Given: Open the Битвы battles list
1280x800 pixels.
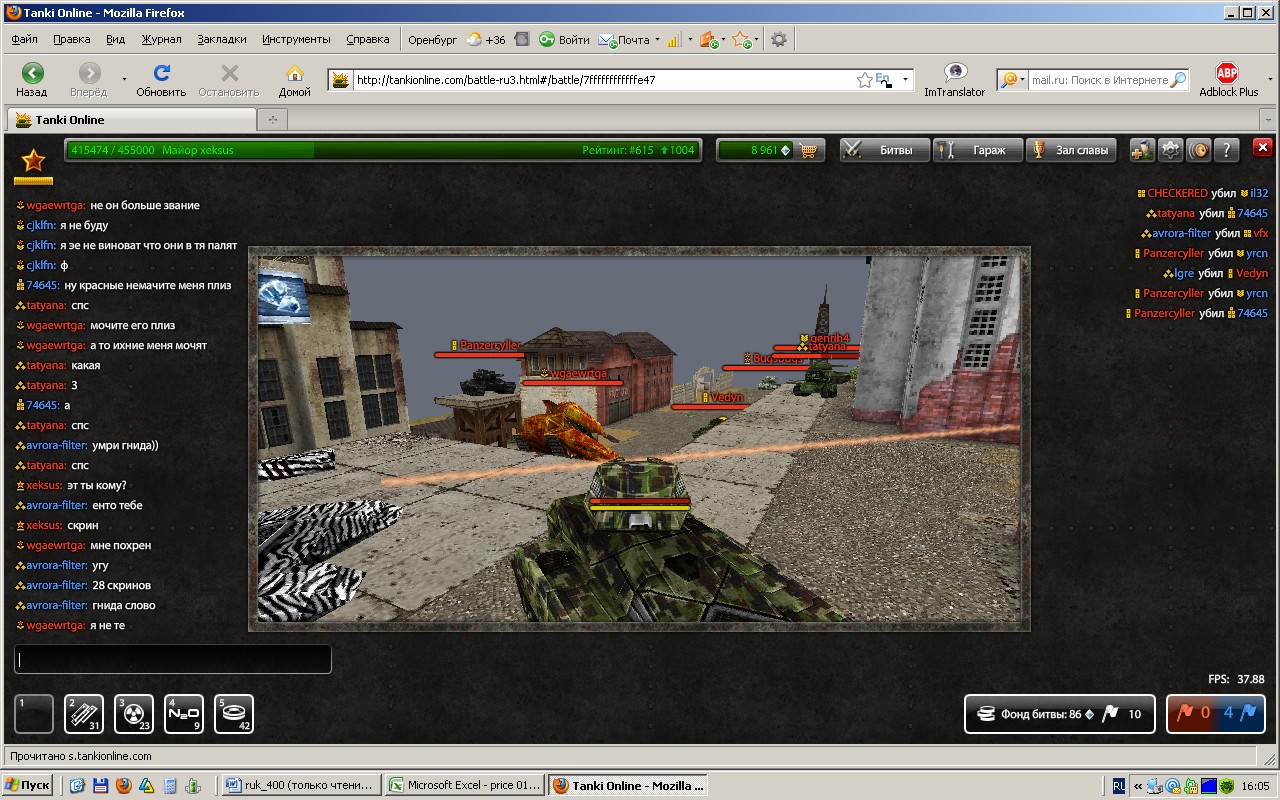Looking at the screenshot, I should click(x=884, y=150).
